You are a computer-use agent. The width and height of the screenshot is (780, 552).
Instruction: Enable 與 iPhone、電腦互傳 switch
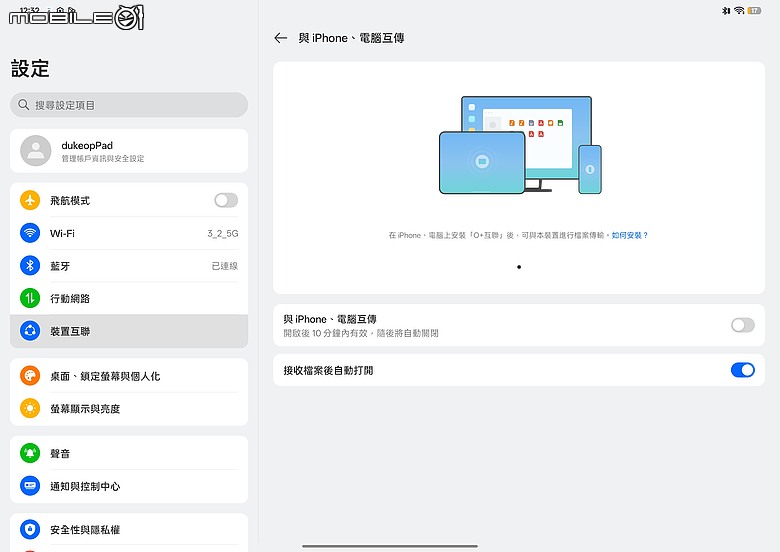(x=743, y=325)
